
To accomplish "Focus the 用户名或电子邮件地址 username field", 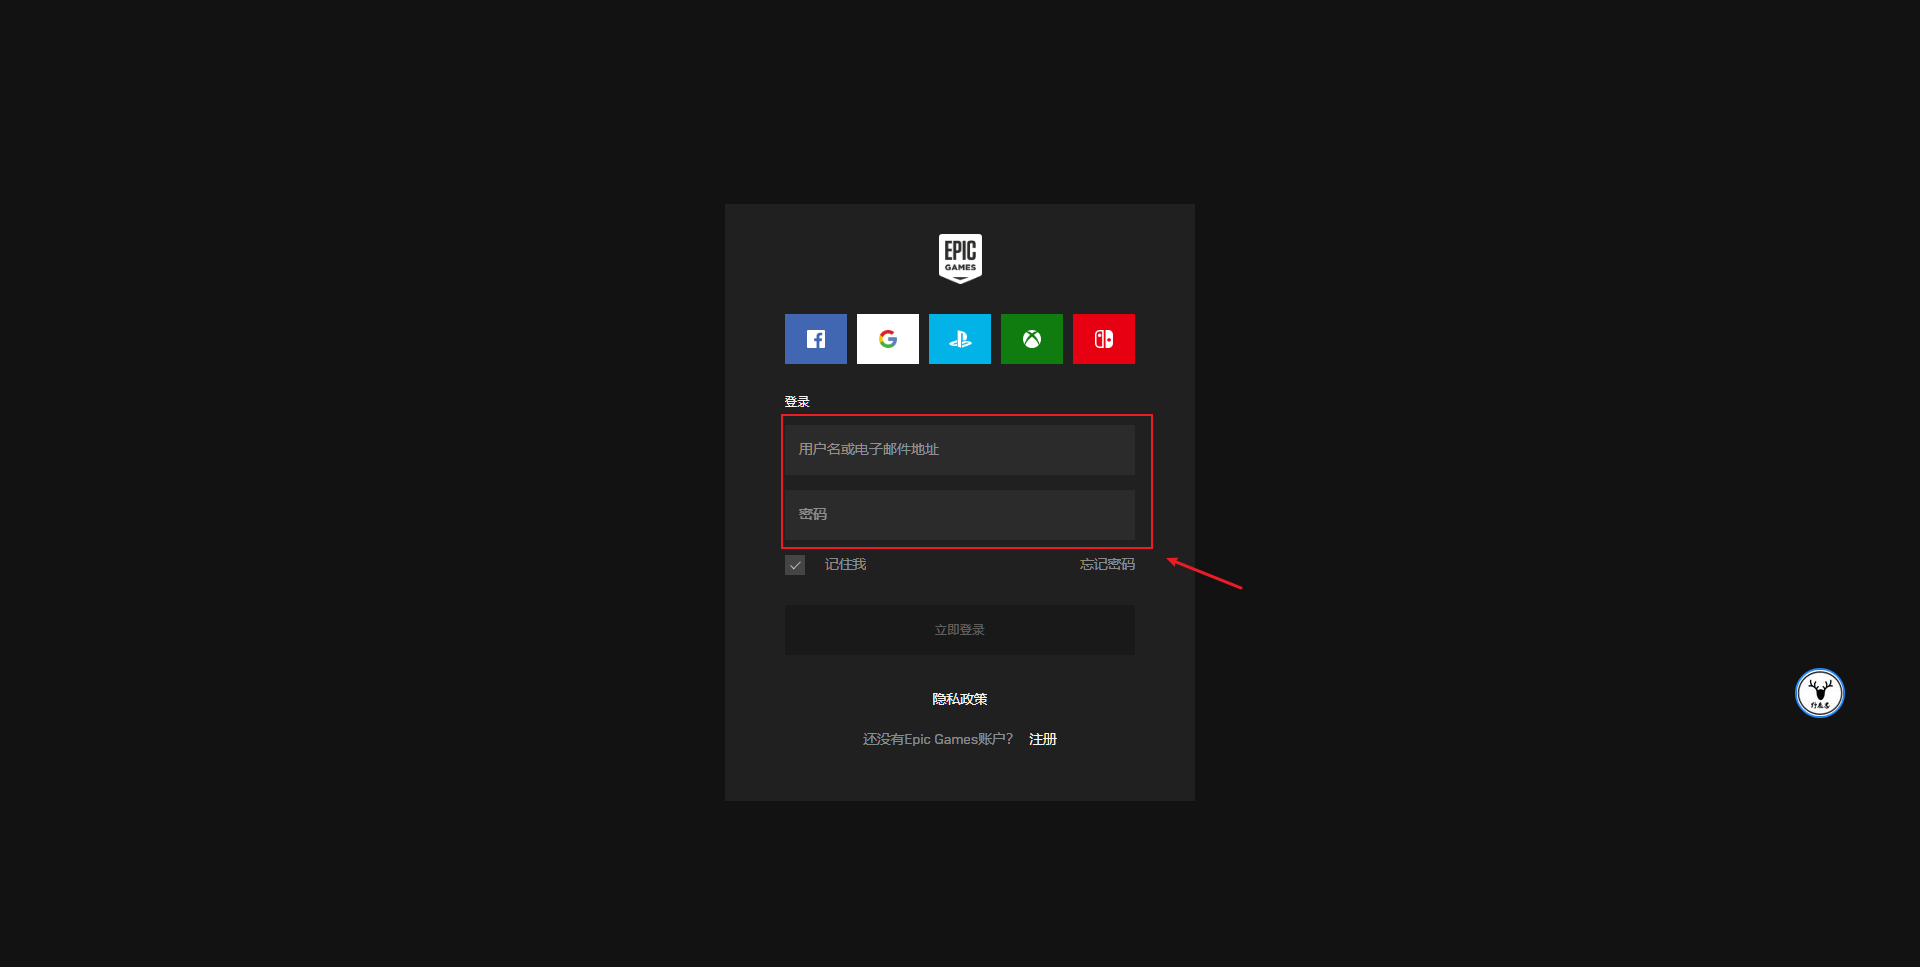I will click(x=960, y=450).
